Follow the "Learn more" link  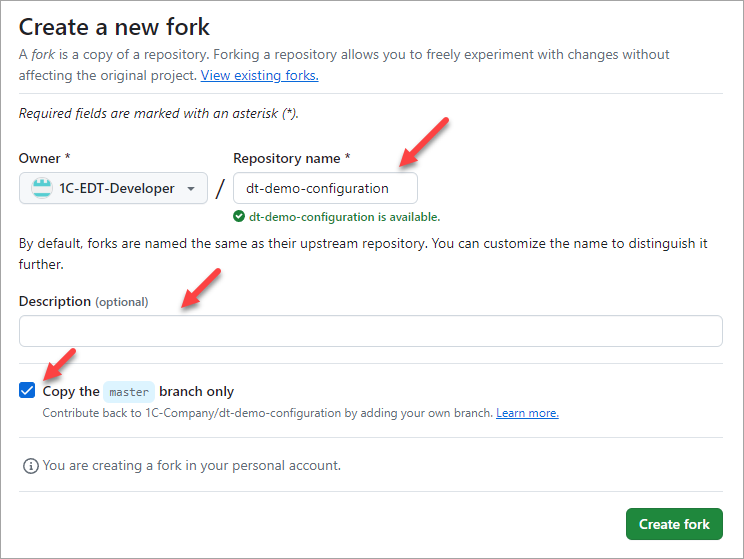click(x=527, y=413)
